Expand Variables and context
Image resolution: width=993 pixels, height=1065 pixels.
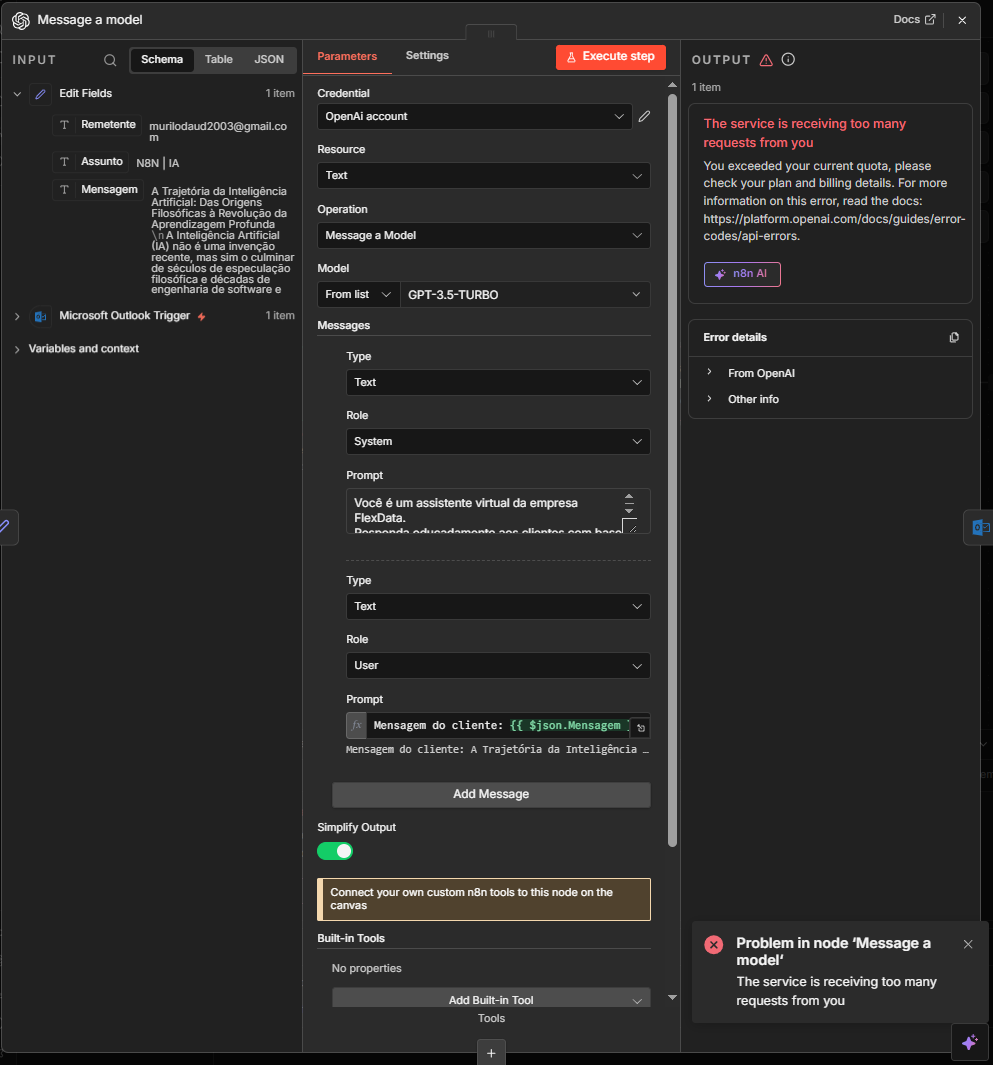tap(17, 349)
